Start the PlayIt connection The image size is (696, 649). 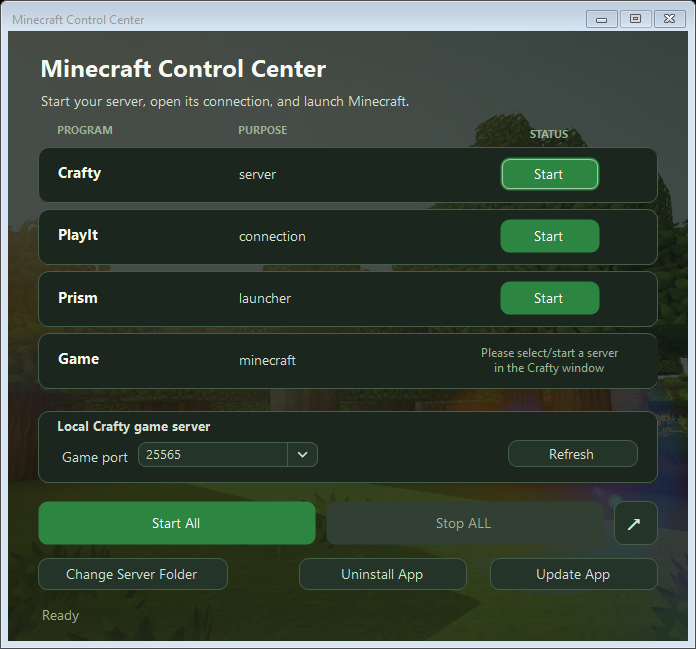point(550,236)
